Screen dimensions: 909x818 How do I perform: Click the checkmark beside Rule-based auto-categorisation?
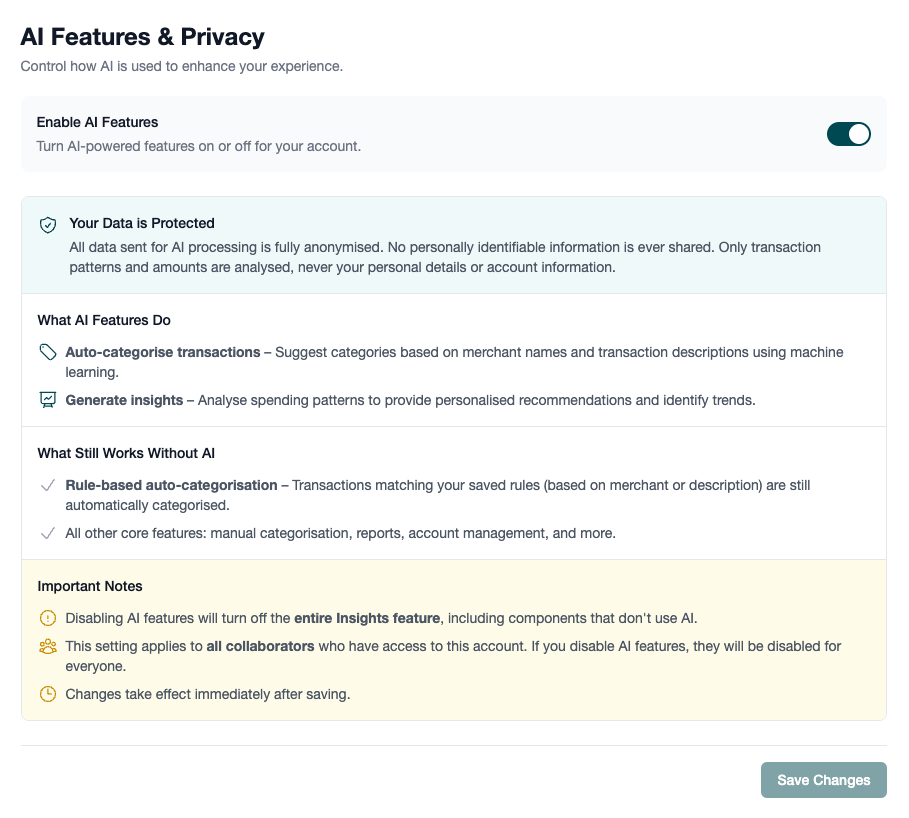[x=47, y=485]
